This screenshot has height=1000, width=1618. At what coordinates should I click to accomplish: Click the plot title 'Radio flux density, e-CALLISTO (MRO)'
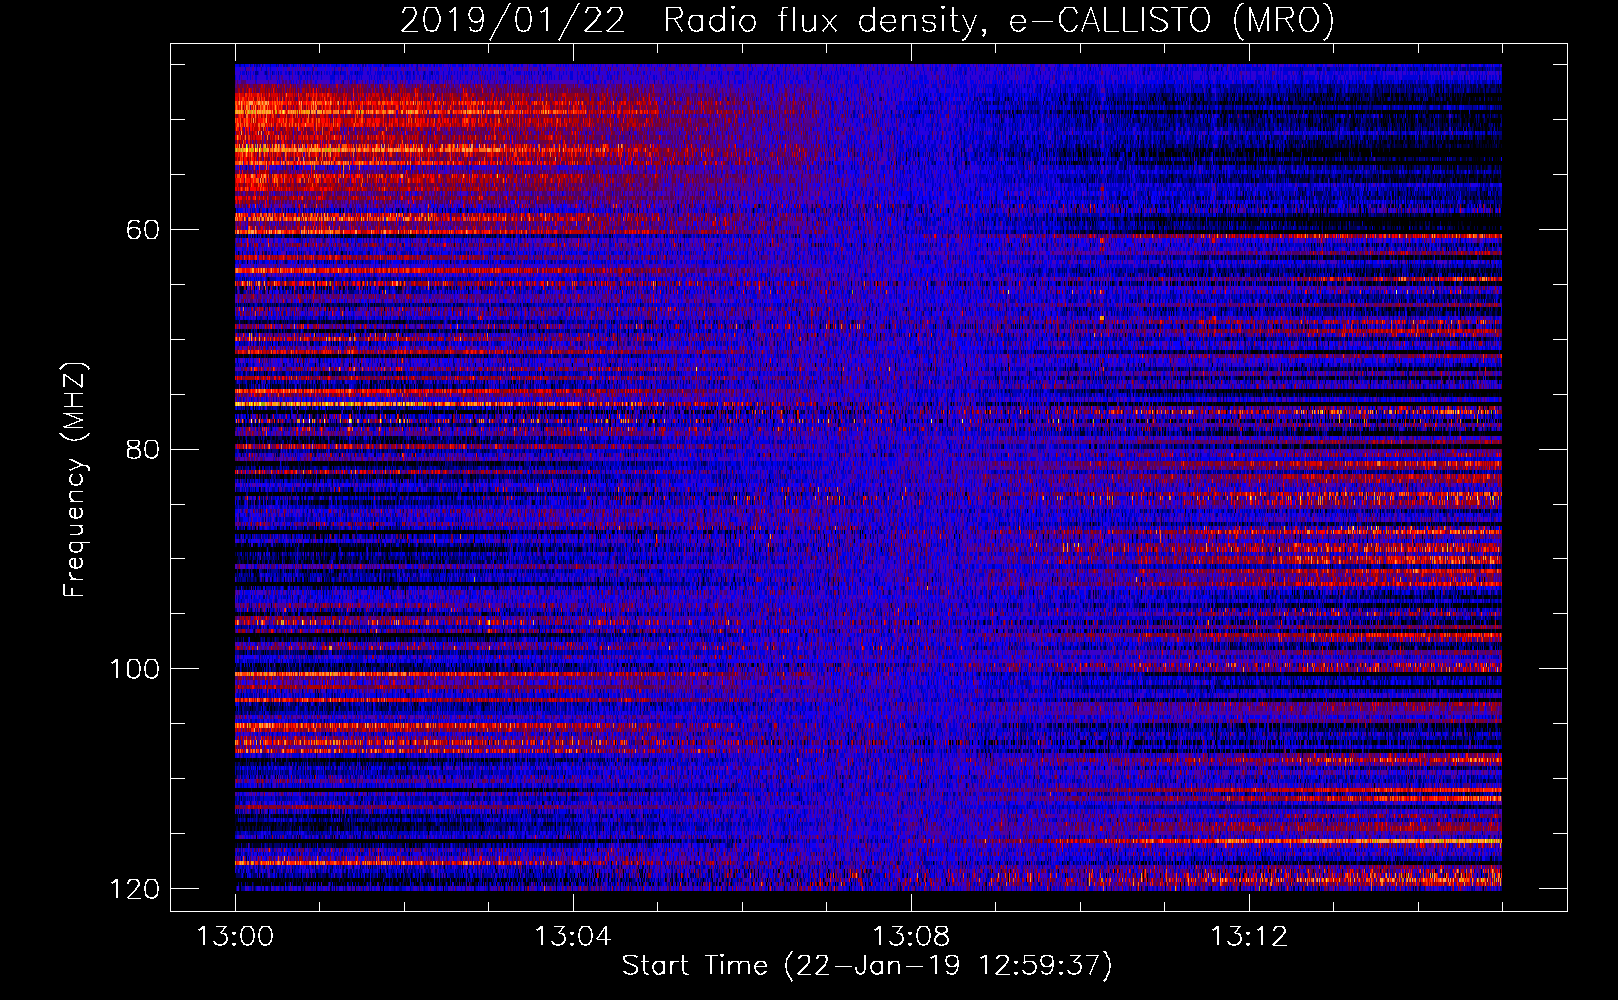pyautogui.click(x=999, y=21)
